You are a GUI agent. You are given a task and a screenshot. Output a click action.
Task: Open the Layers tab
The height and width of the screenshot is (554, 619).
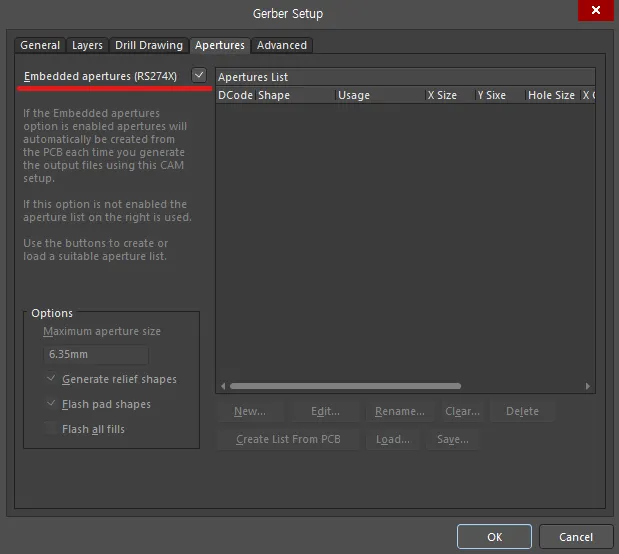point(87,45)
